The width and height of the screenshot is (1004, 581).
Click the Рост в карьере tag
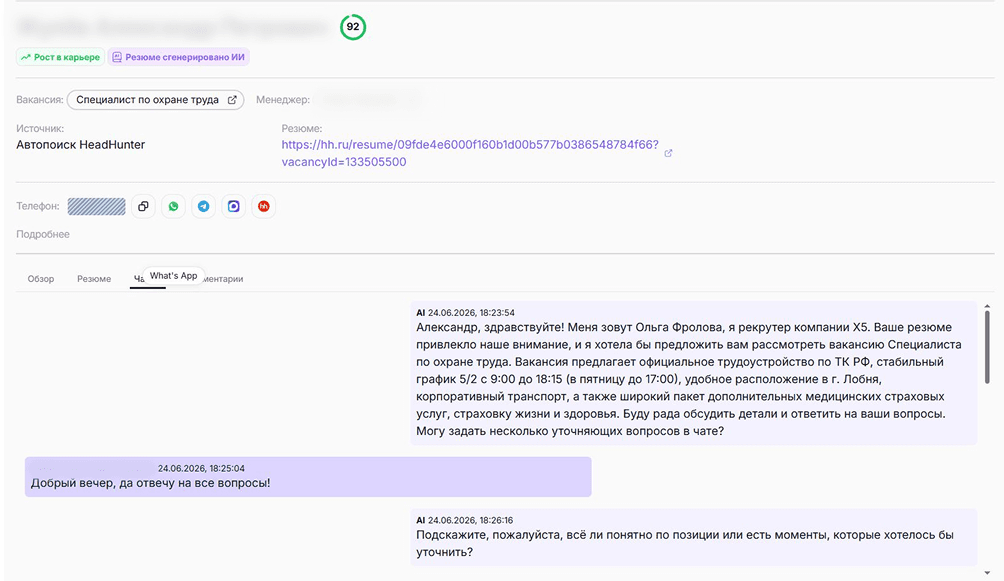click(60, 57)
